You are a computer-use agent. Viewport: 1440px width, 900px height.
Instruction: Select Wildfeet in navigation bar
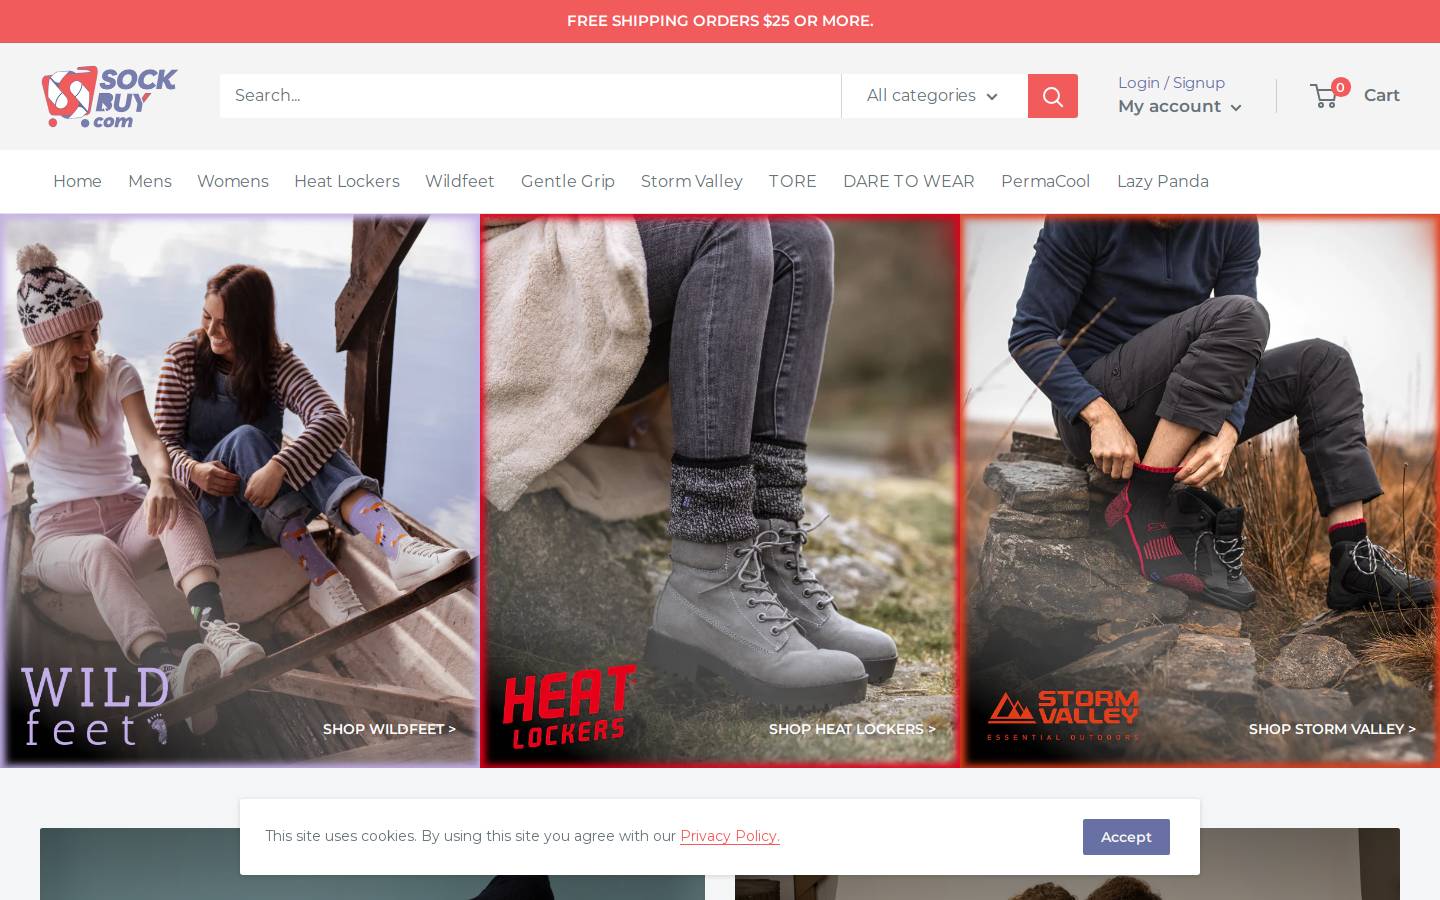click(460, 181)
